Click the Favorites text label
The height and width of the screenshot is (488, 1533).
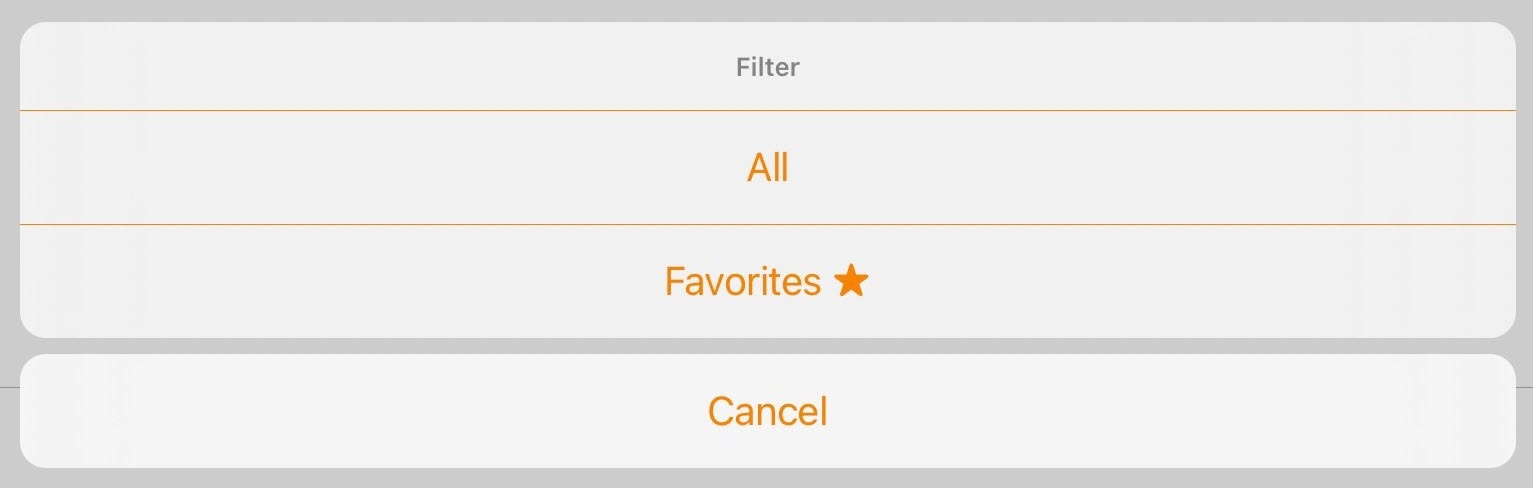coord(742,282)
